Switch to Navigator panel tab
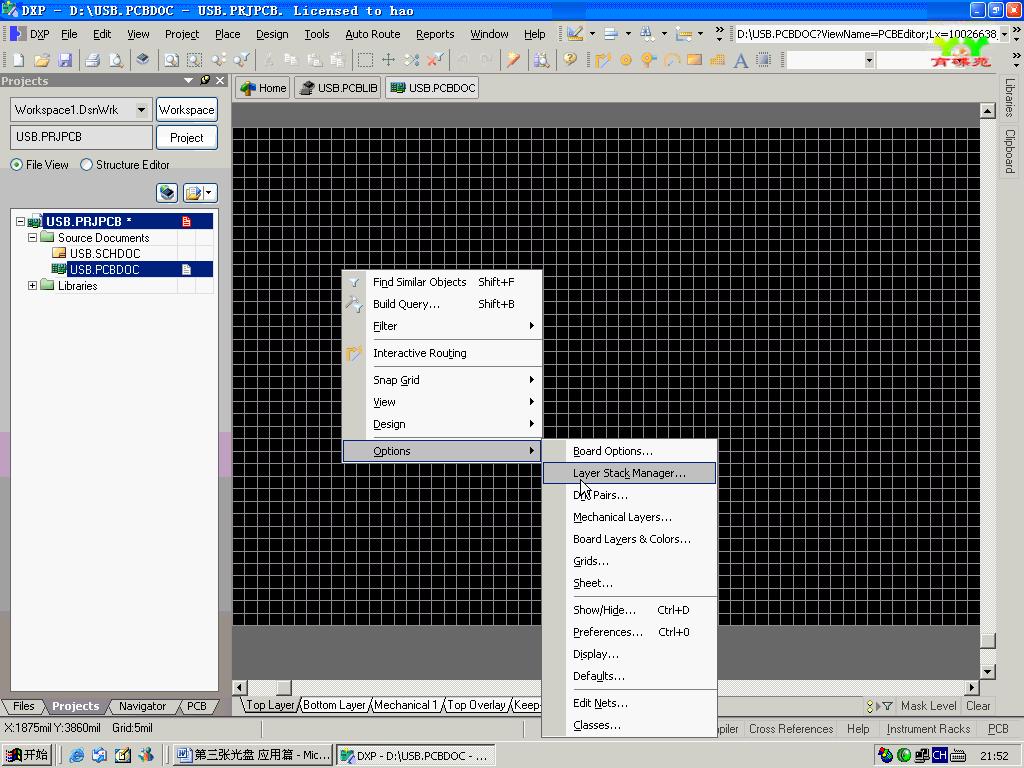Viewport: 1024px width, 768px height. pyautogui.click(x=142, y=706)
